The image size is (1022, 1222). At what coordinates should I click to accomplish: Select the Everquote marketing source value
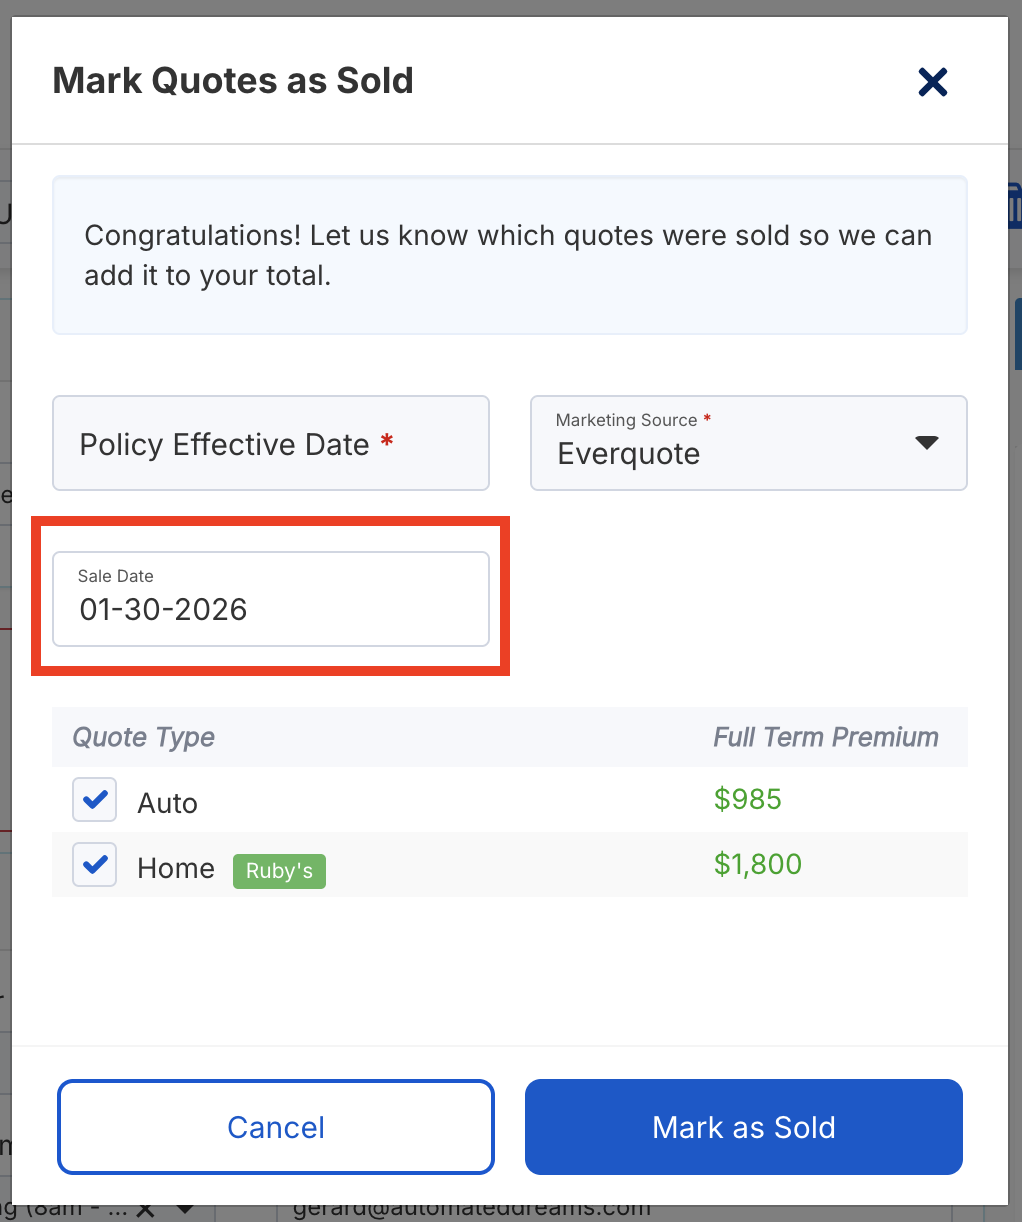coord(629,454)
